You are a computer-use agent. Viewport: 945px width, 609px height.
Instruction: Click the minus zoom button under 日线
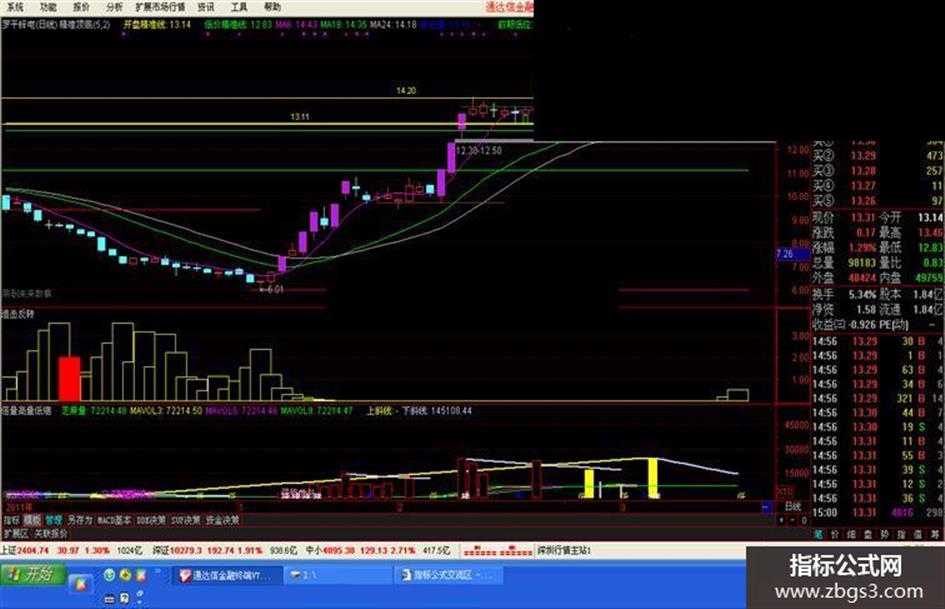point(793,520)
